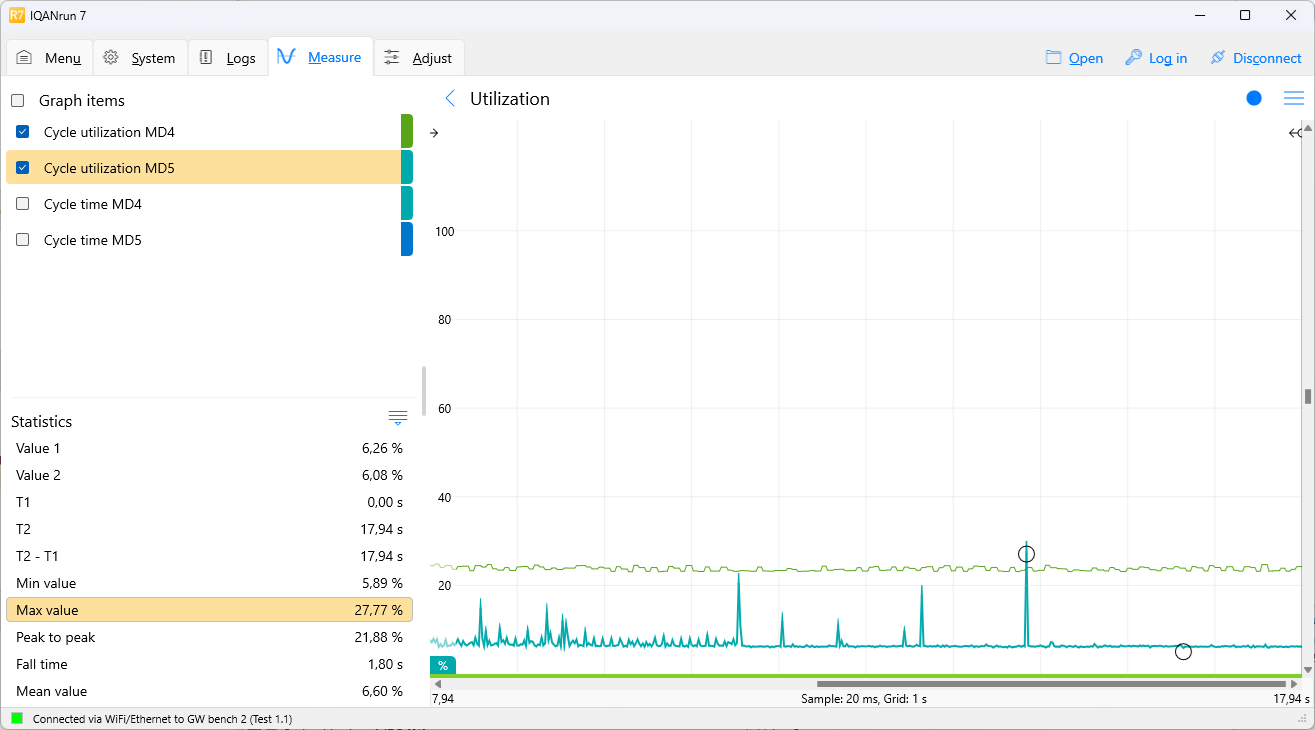Switch to the System tab
The width and height of the screenshot is (1315, 730).
click(140, 58)
